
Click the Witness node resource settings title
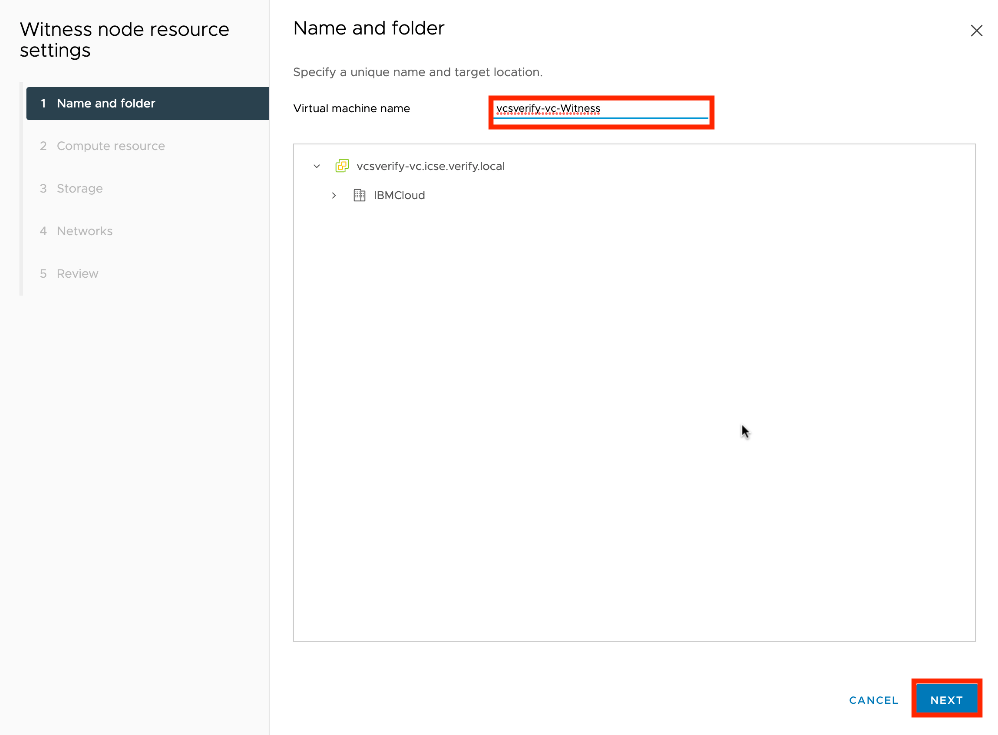coord(124,40)
